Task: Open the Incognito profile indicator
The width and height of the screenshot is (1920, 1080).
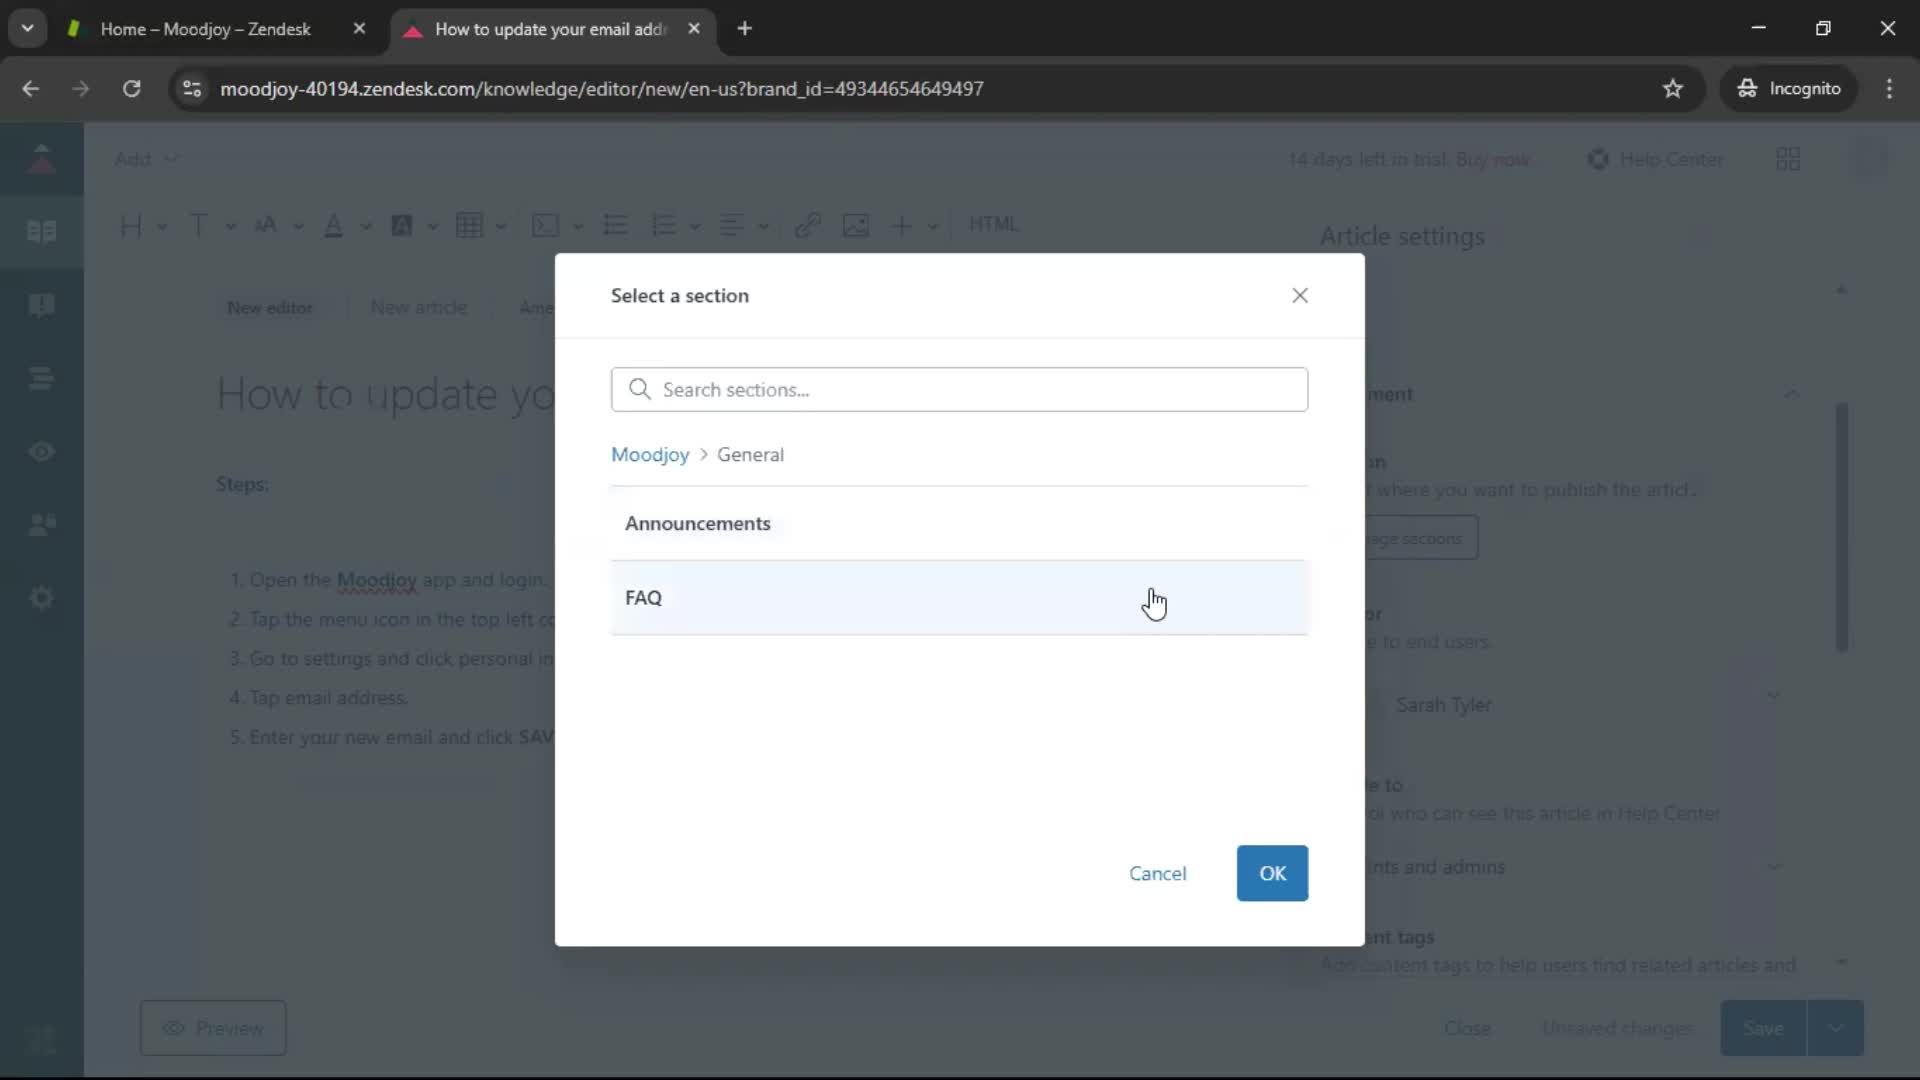Action: [x=1788, y=88]
